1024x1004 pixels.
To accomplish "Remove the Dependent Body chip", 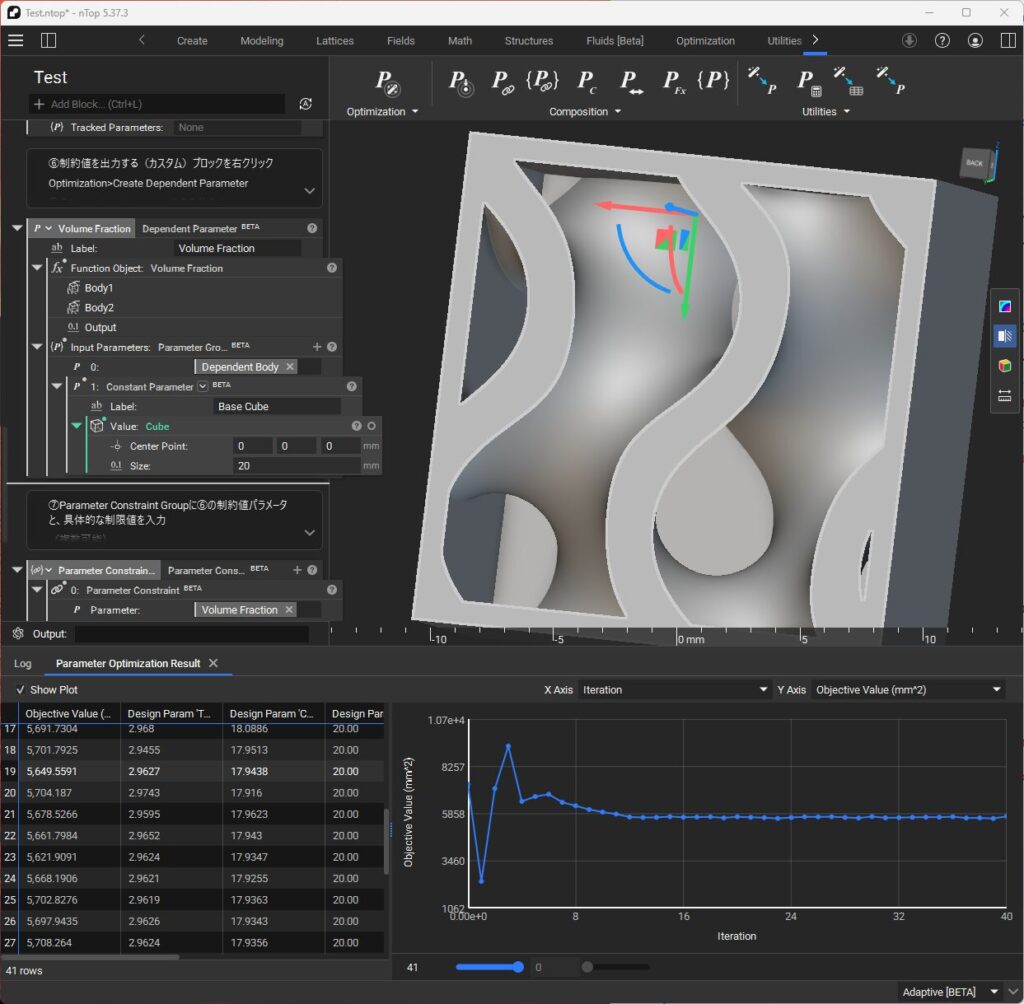I will click(x=290, y=367).
